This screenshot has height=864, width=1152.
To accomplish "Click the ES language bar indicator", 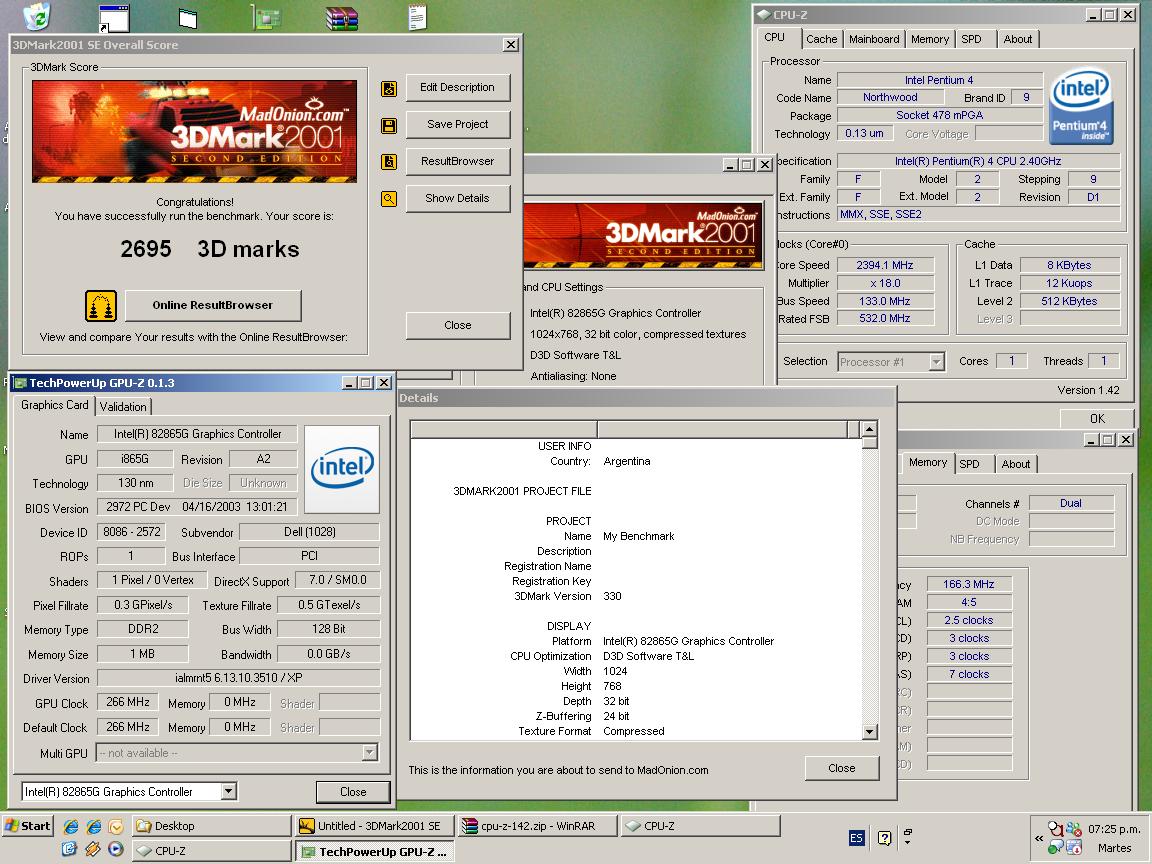I will coord(857,838).
